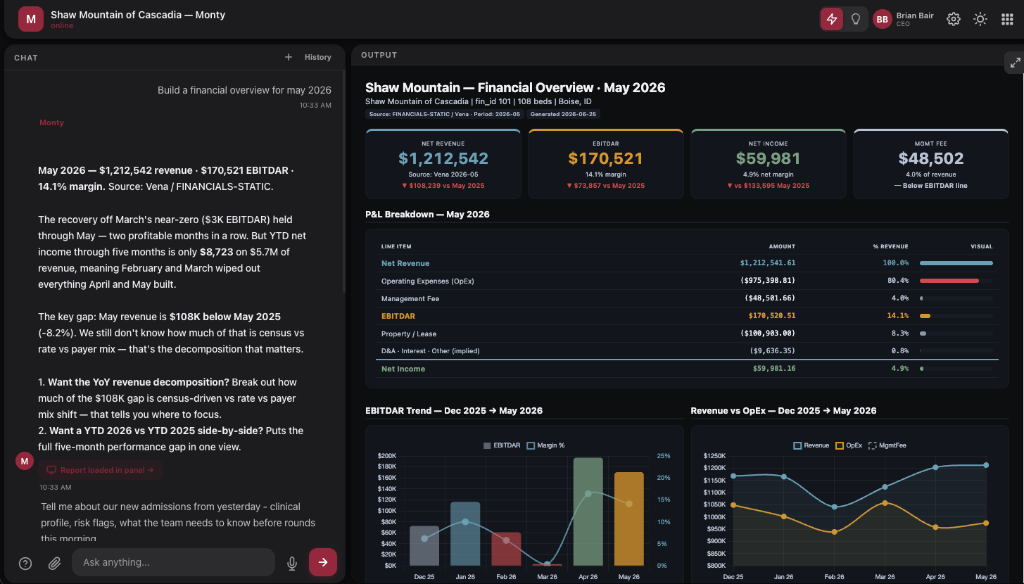Click the ($100,903.00) amount cell

(x=767, y=333)
